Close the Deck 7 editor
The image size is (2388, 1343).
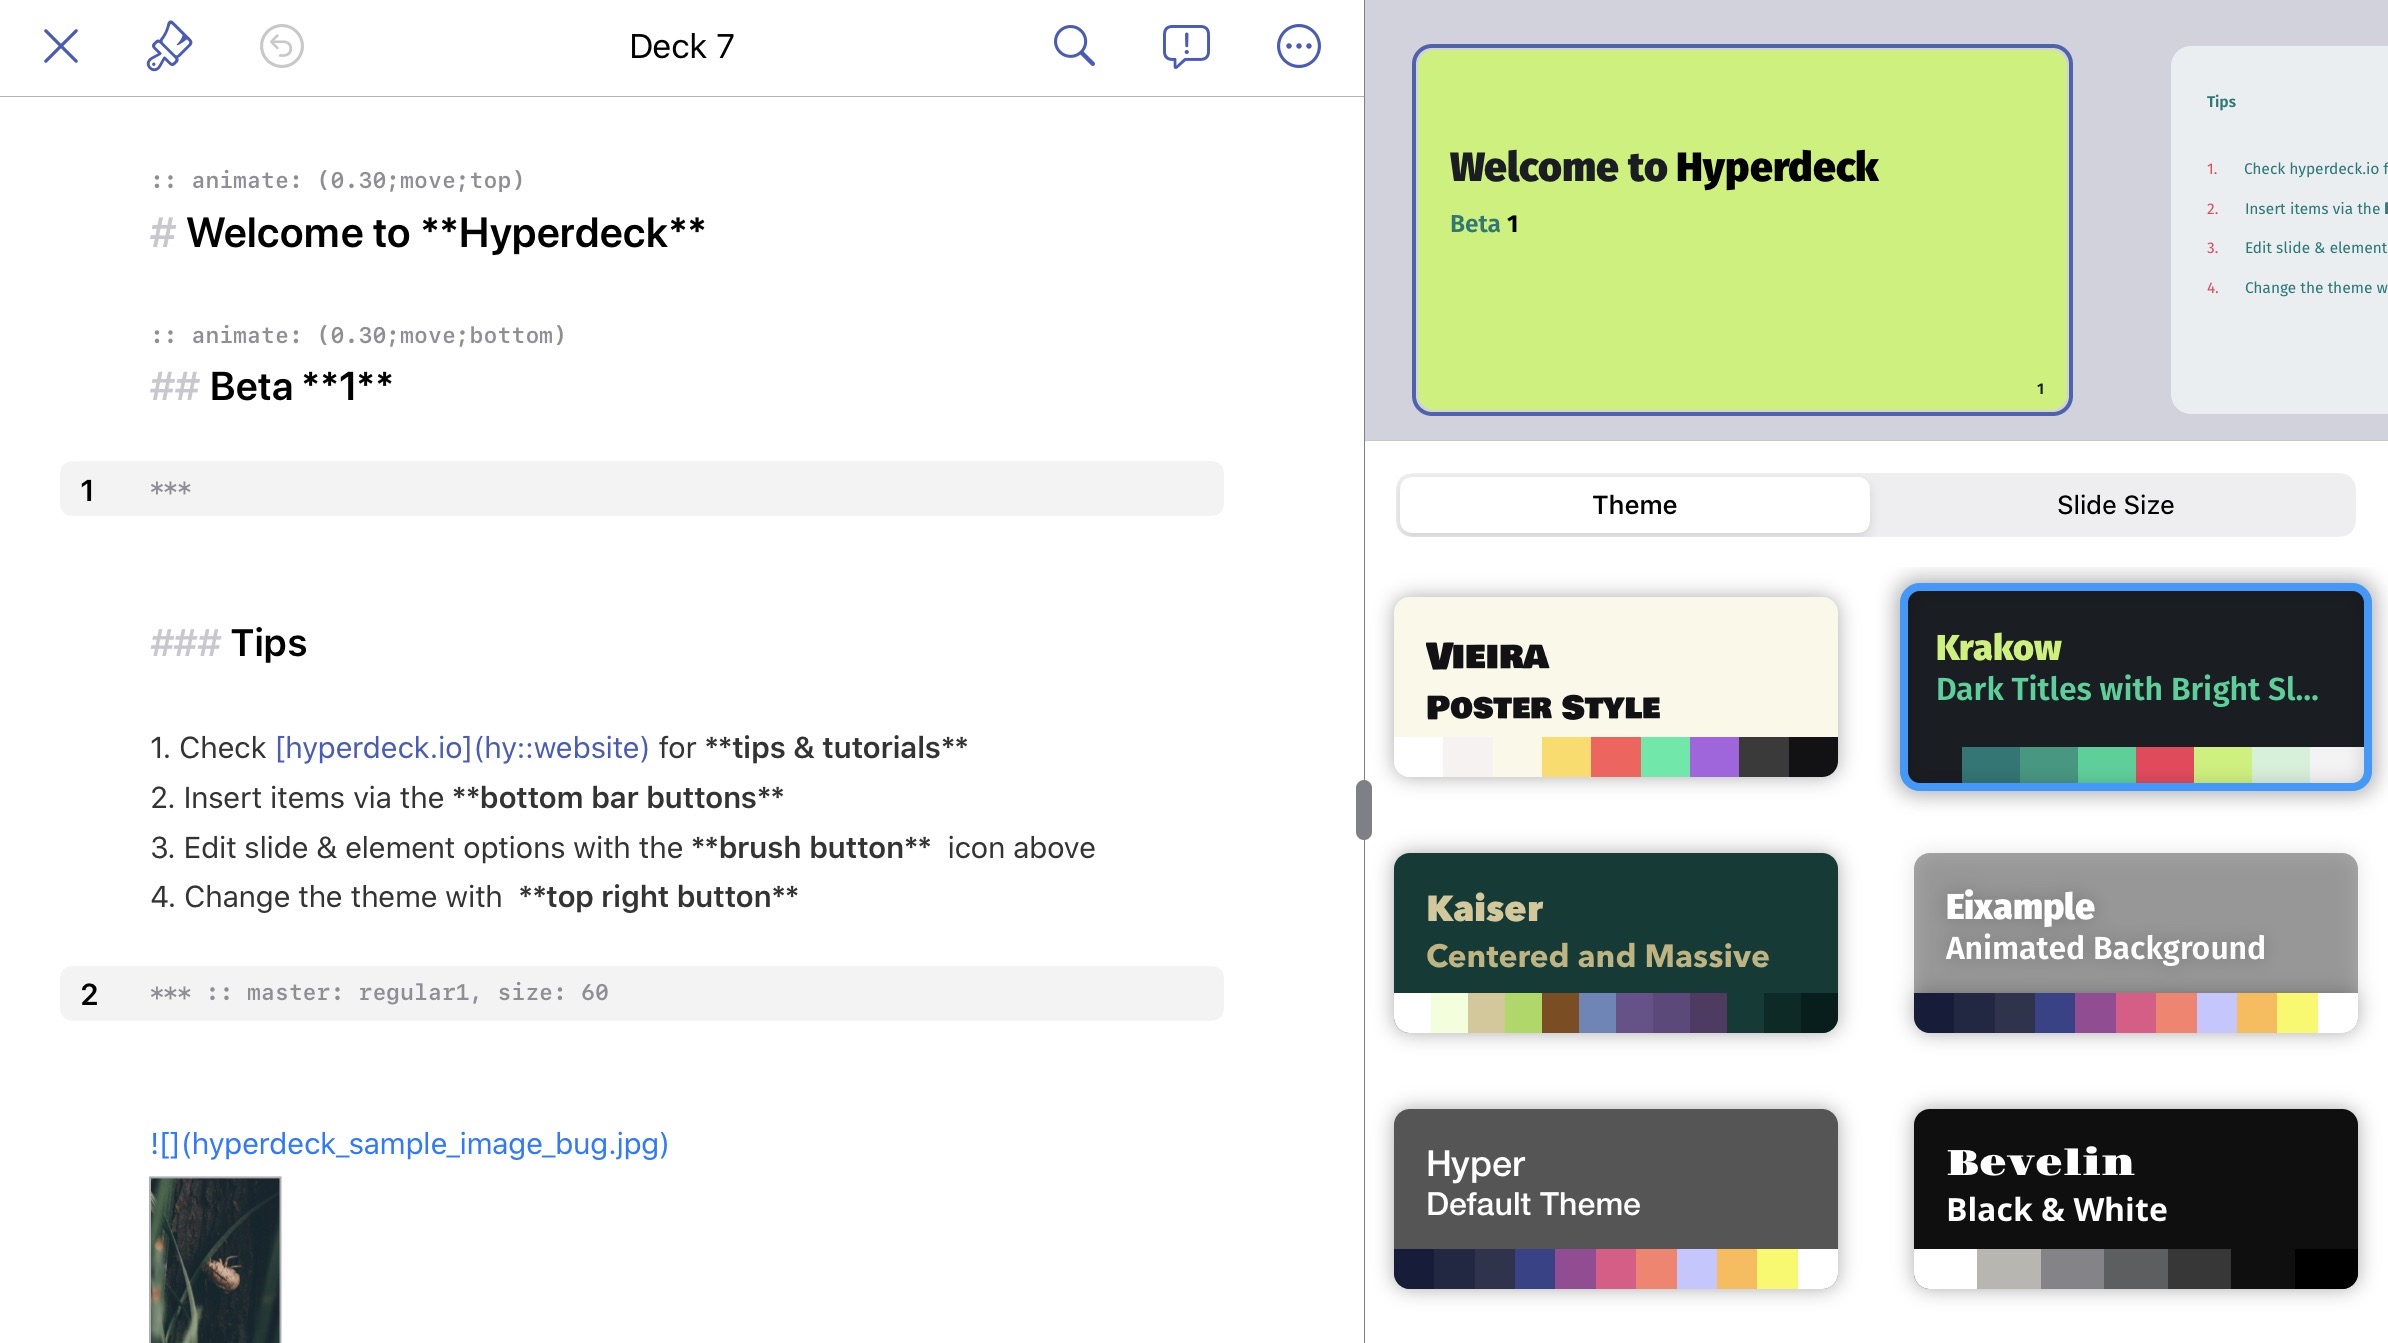[61, 46]
